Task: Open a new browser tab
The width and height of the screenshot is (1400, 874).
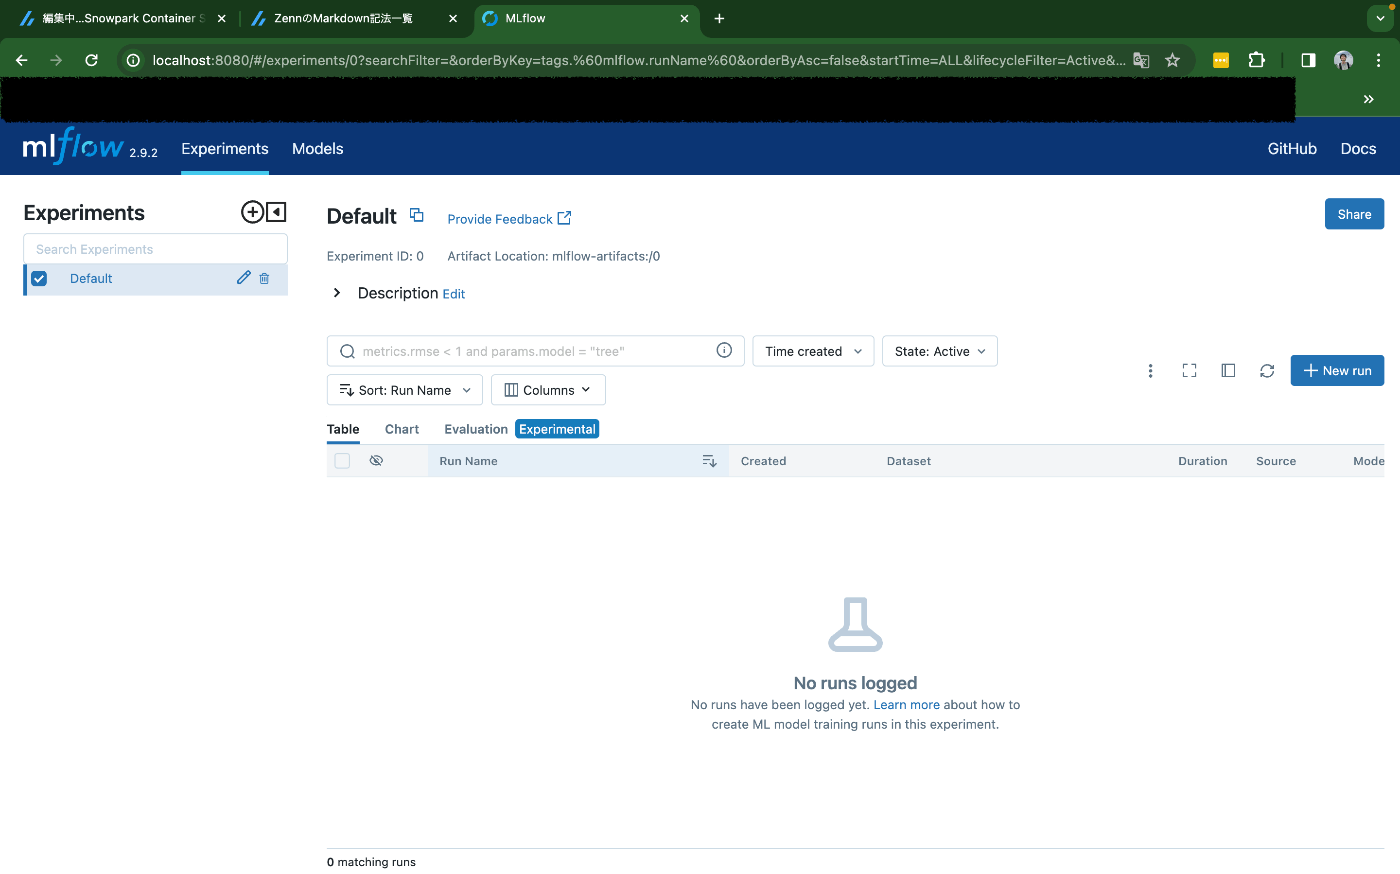Action: pyautogui.click(x=719, y=18)
